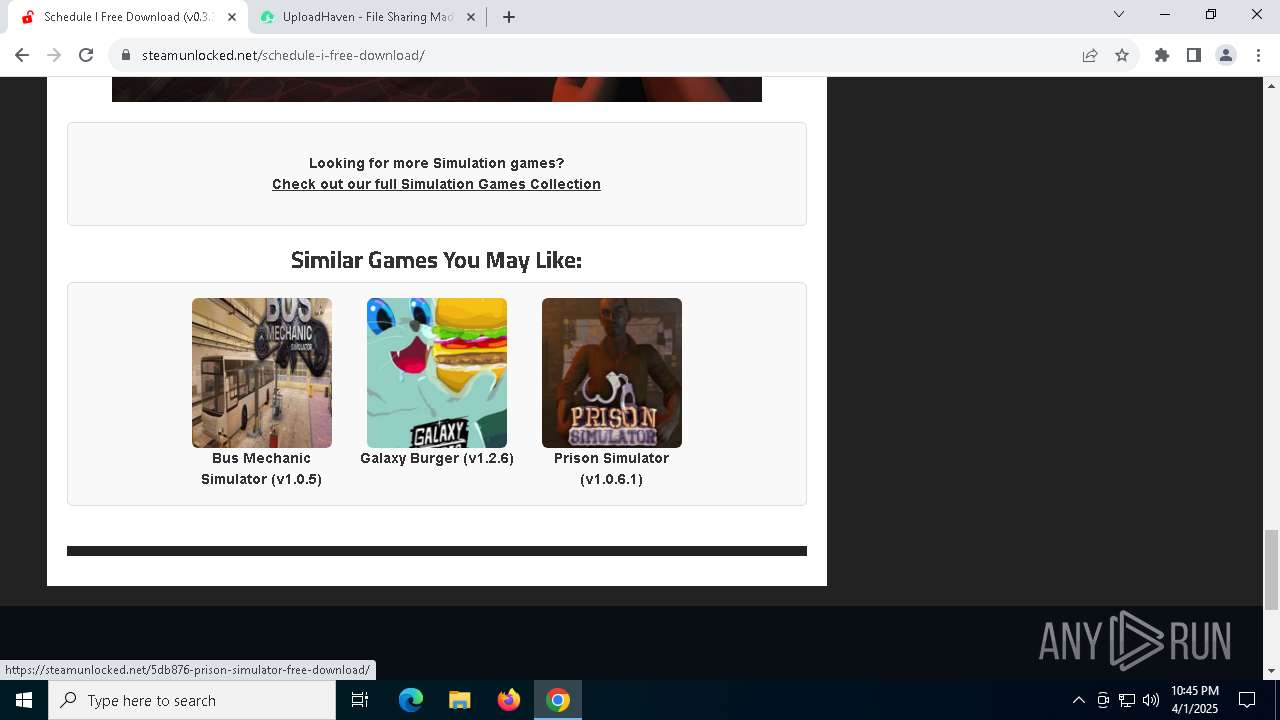The image size is (1280, 720).
Task: Click the address bar URL
Action: 283,55
